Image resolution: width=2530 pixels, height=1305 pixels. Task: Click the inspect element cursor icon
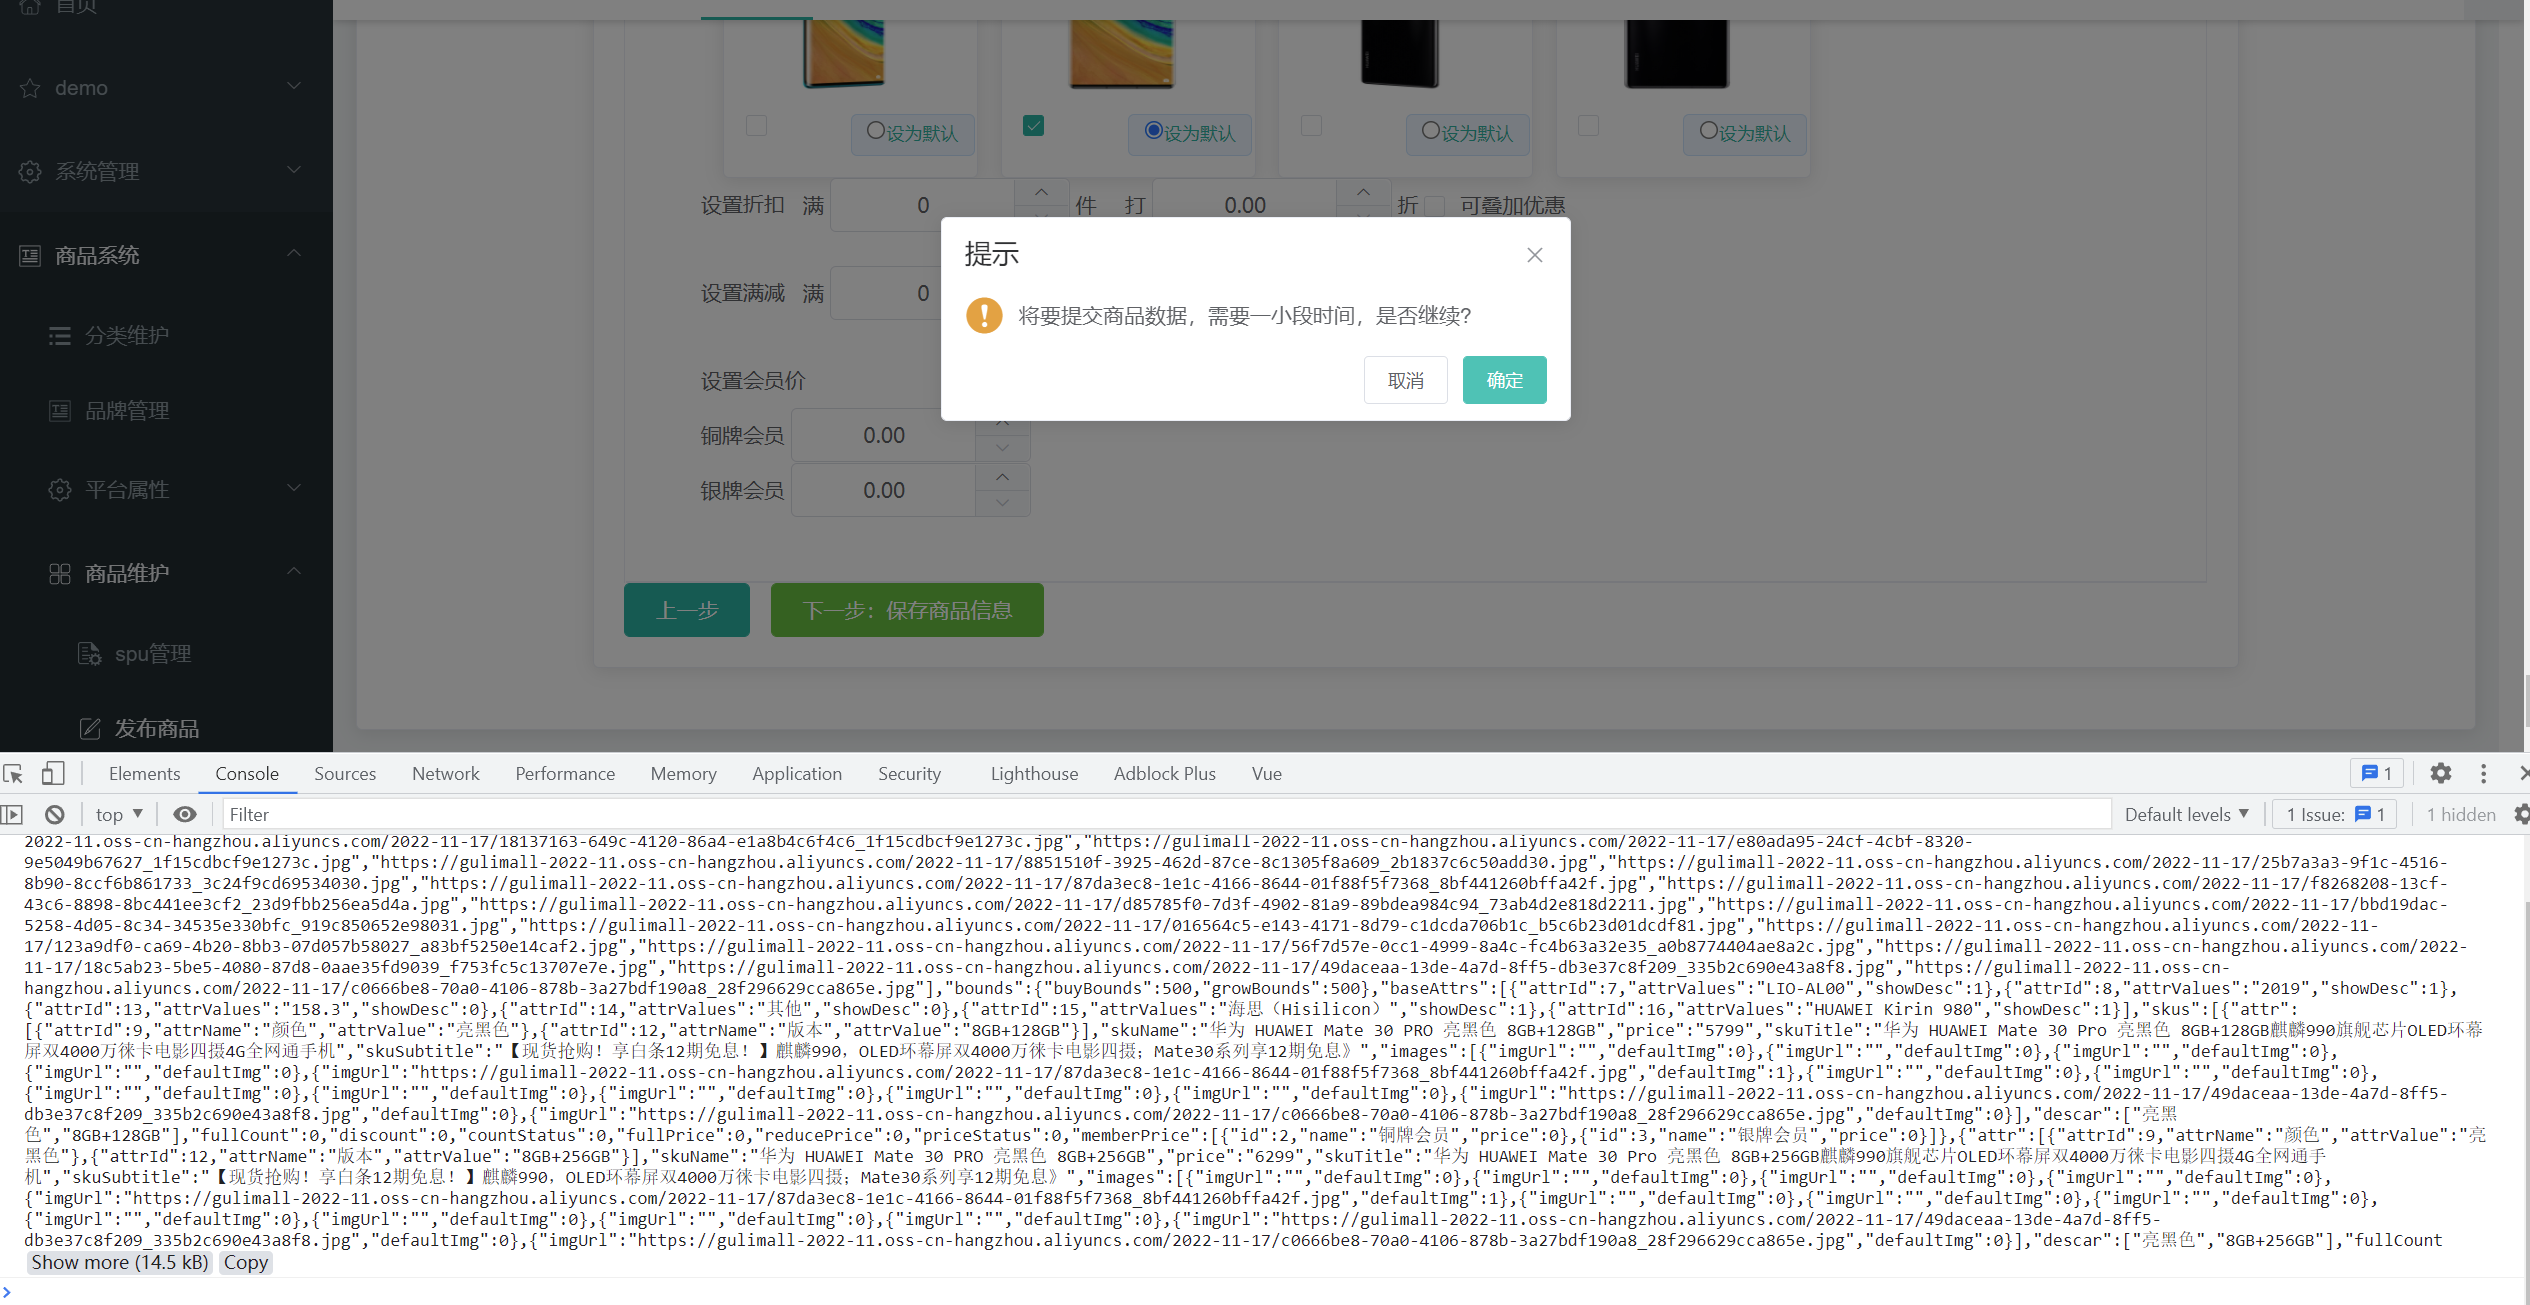pyautogui.click(x=14, y=774)
